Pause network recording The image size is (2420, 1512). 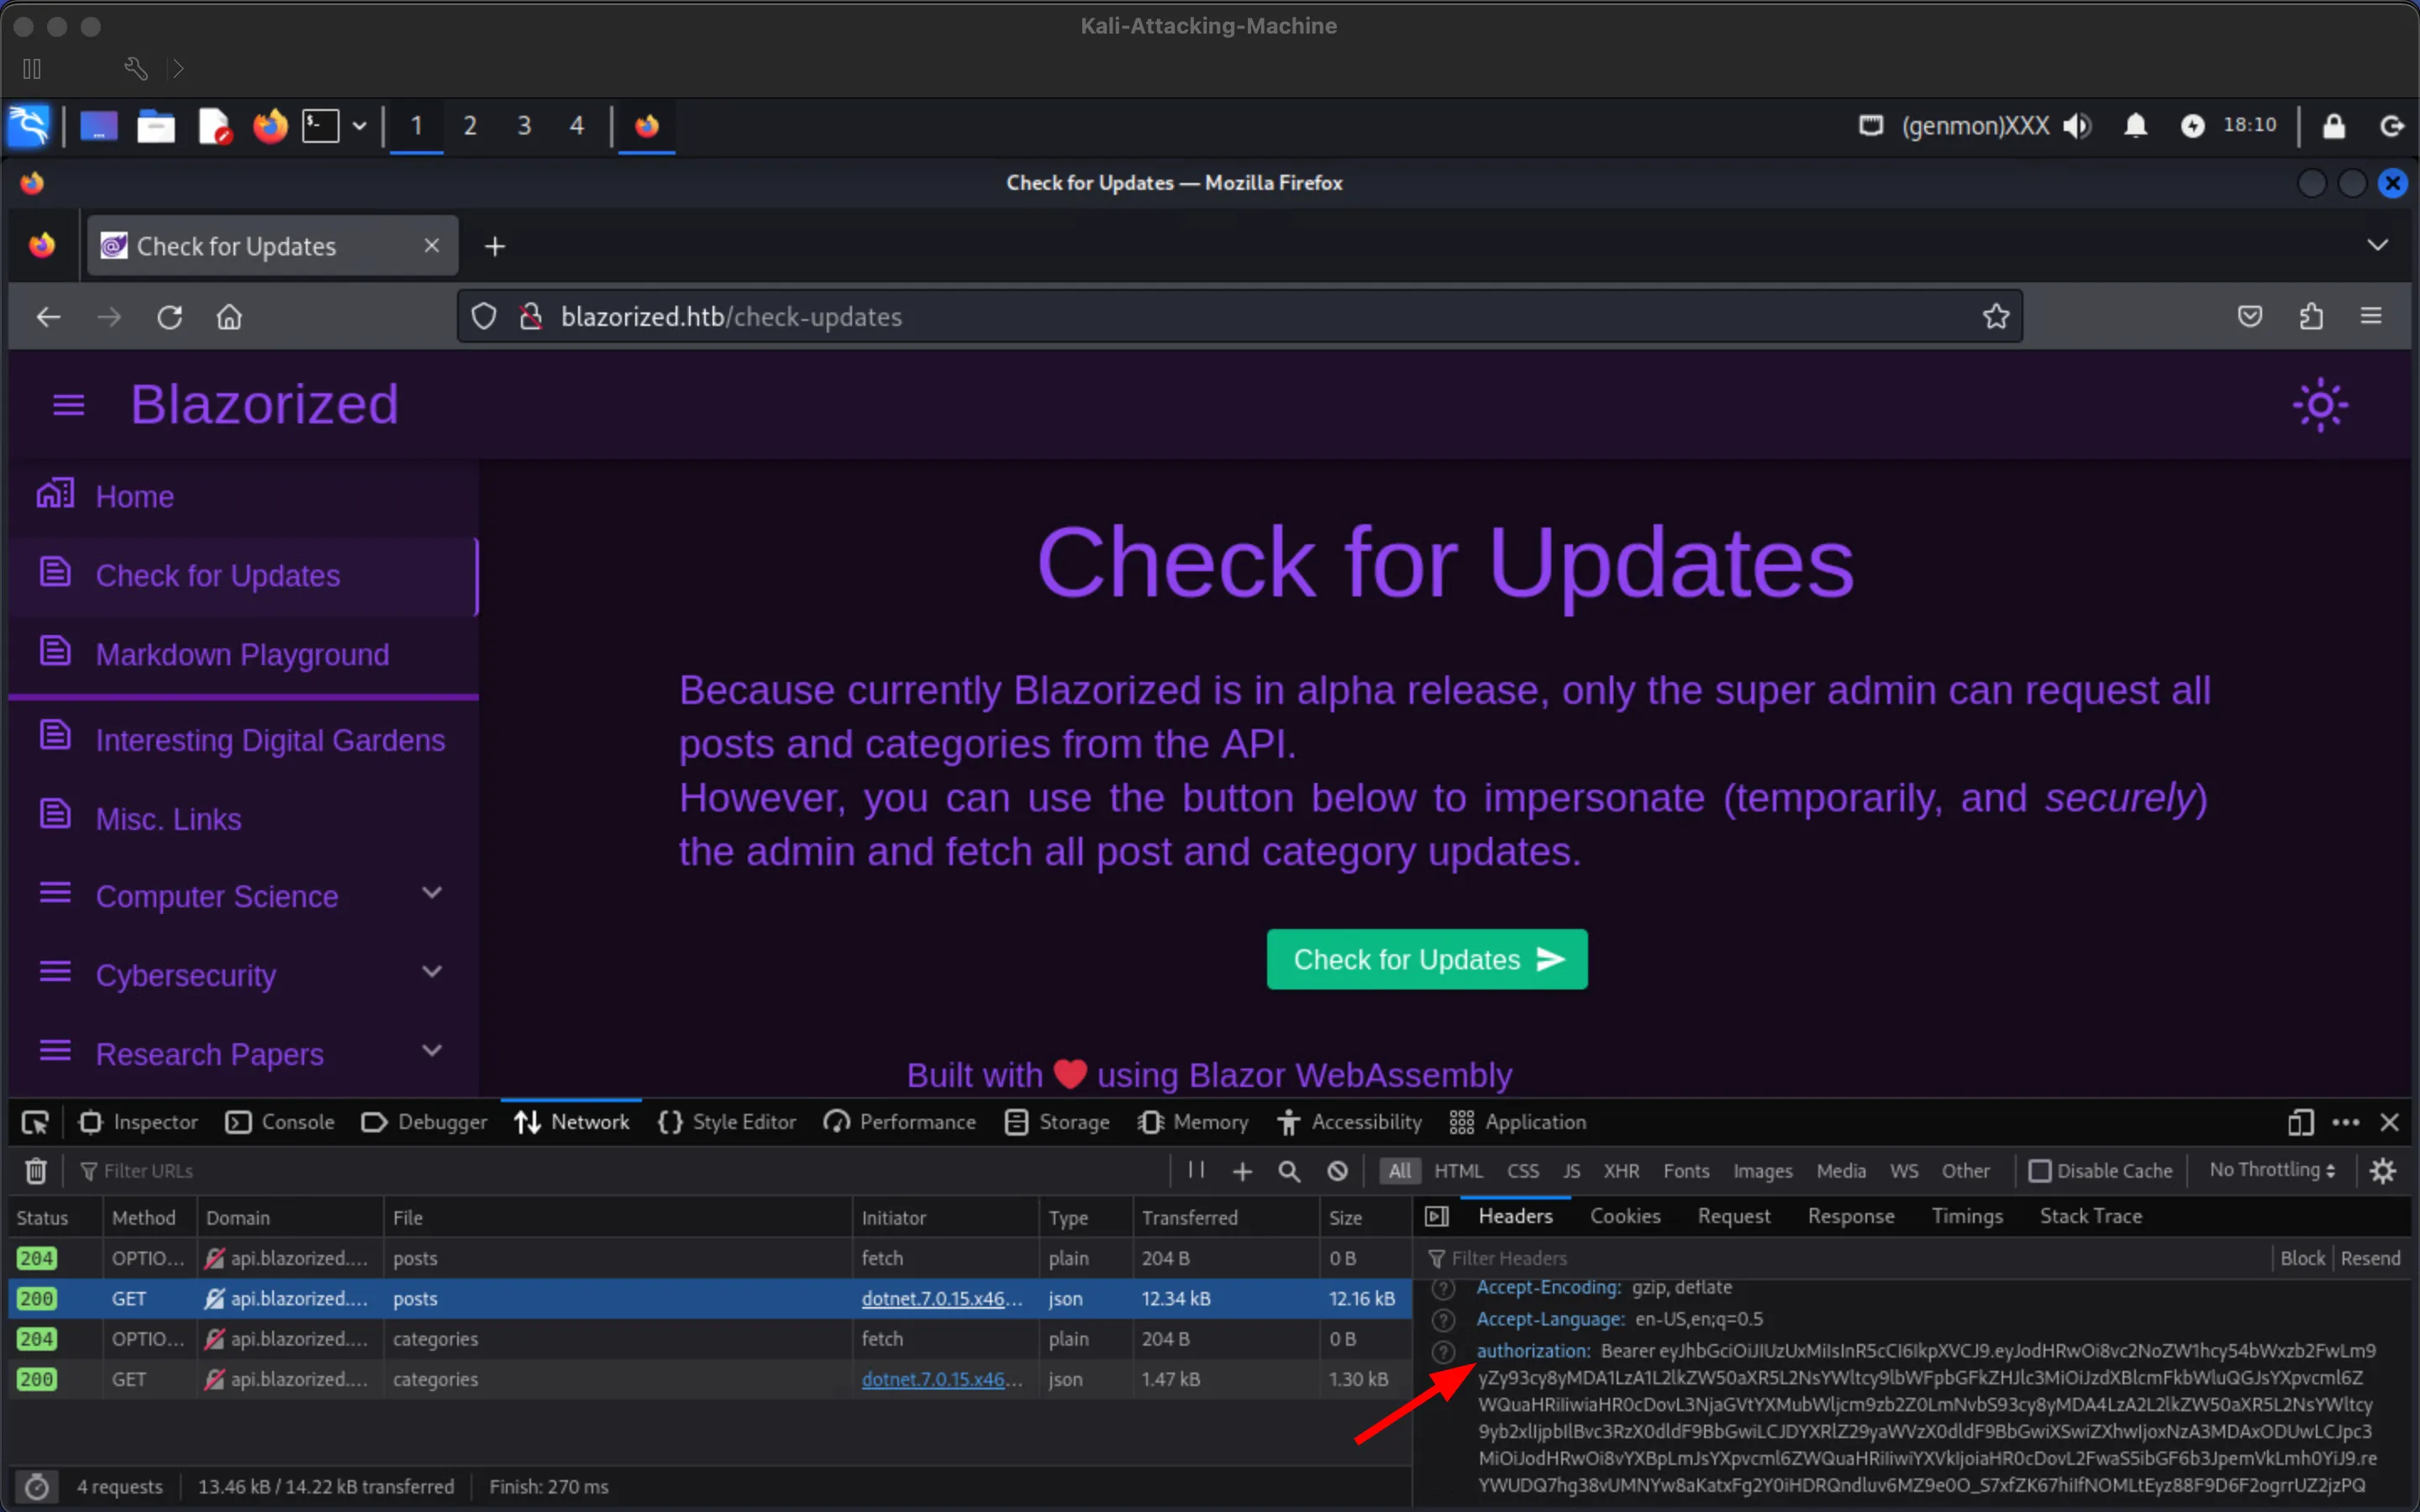coord(1196,1171)
